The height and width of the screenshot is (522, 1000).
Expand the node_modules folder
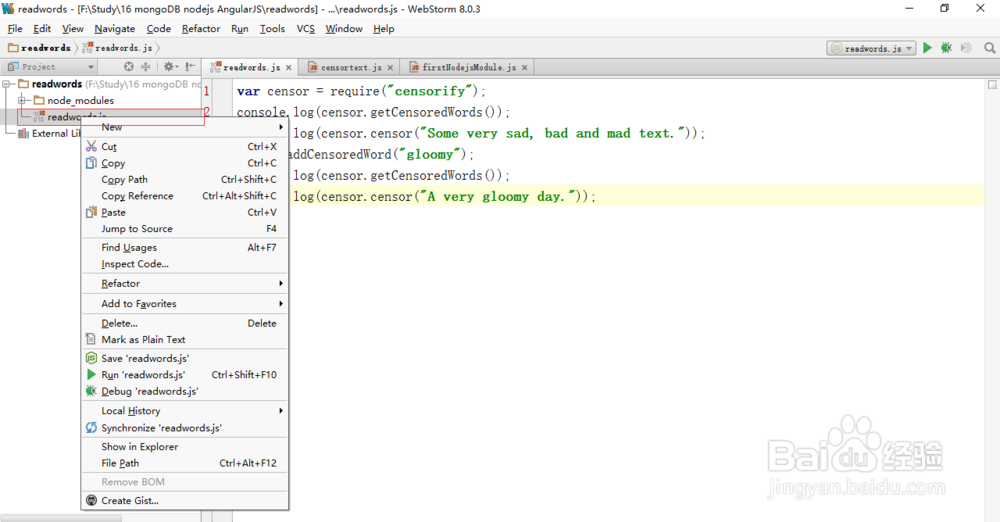pyautogui.click(x=21, y=100)
